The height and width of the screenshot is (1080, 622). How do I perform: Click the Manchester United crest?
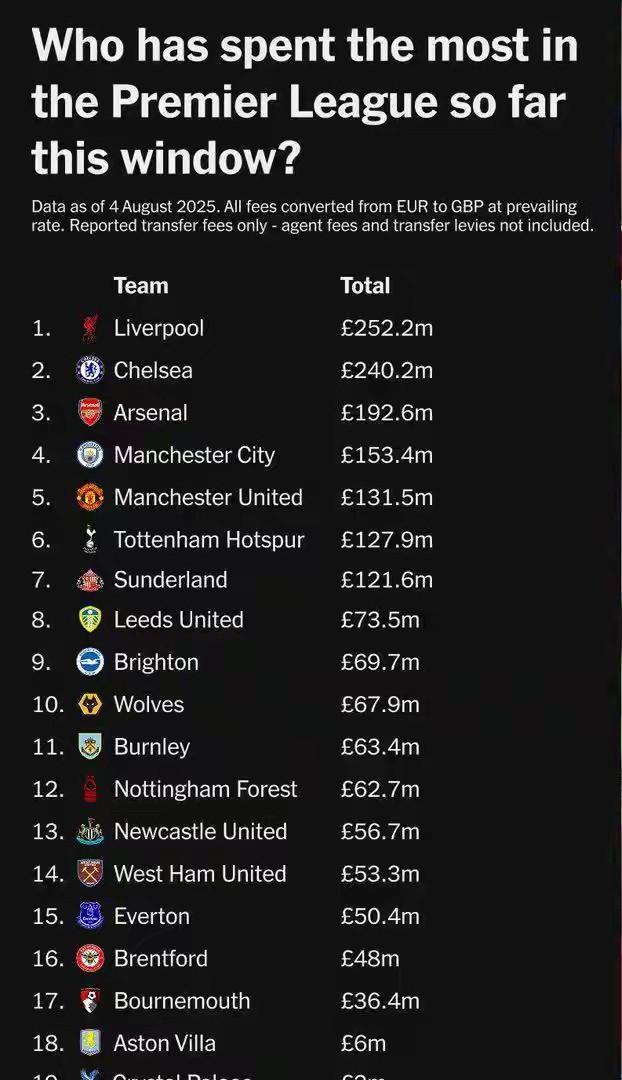[x=90, y=497]
